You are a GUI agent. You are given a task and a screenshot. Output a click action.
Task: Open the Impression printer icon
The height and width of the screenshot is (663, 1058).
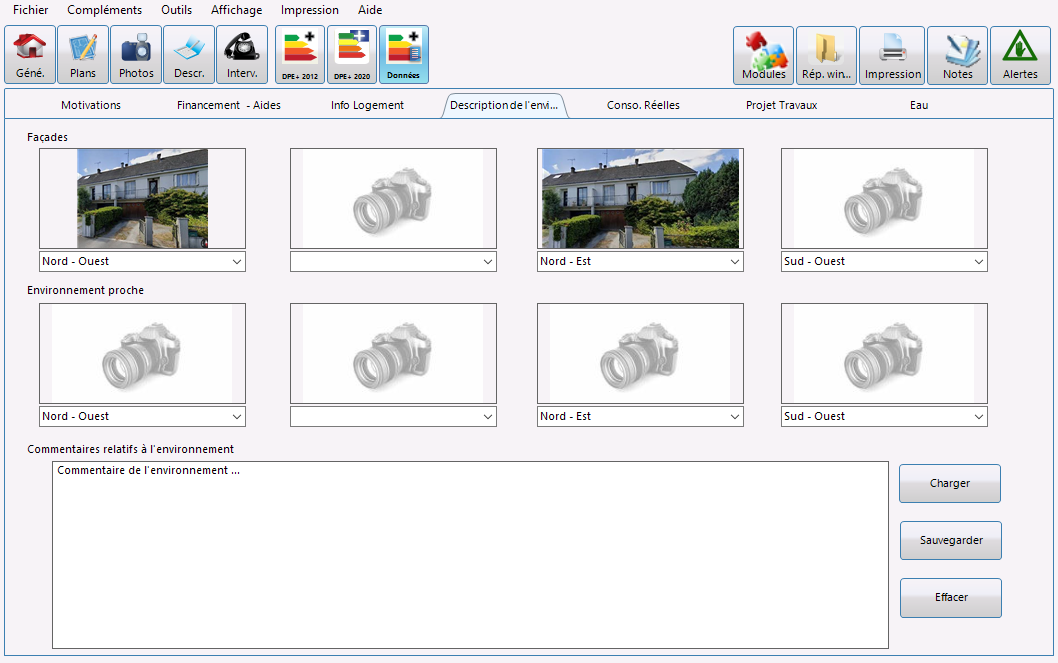[x=892, y=55]
